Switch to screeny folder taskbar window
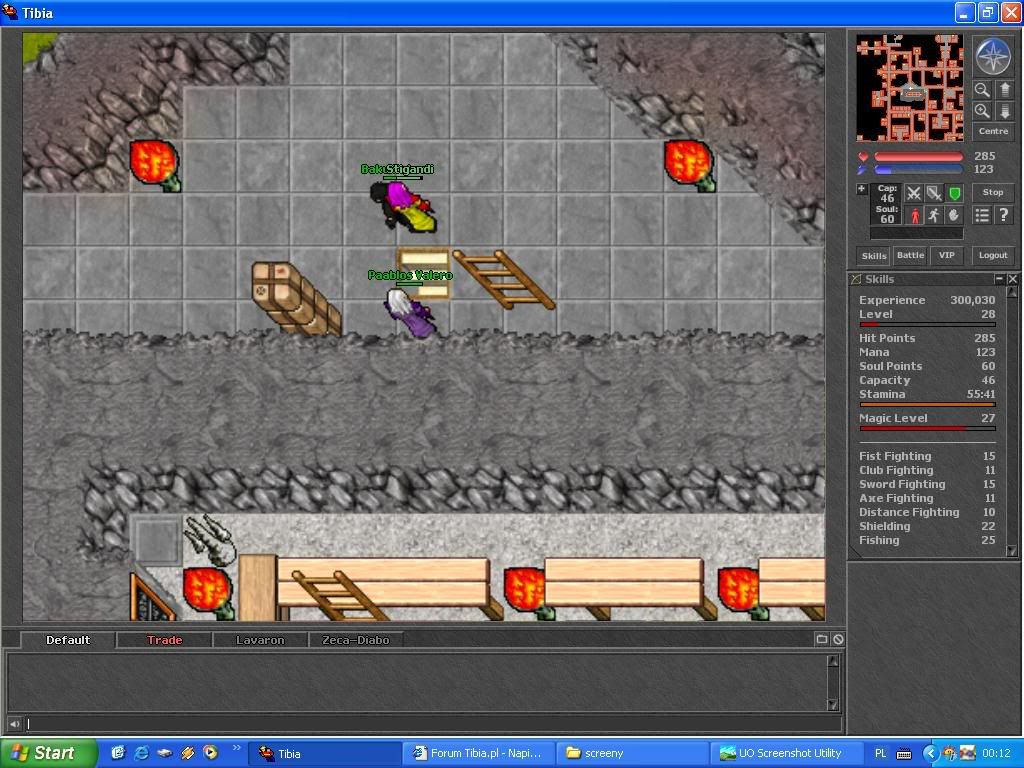1024x768 pixels. 632,753
